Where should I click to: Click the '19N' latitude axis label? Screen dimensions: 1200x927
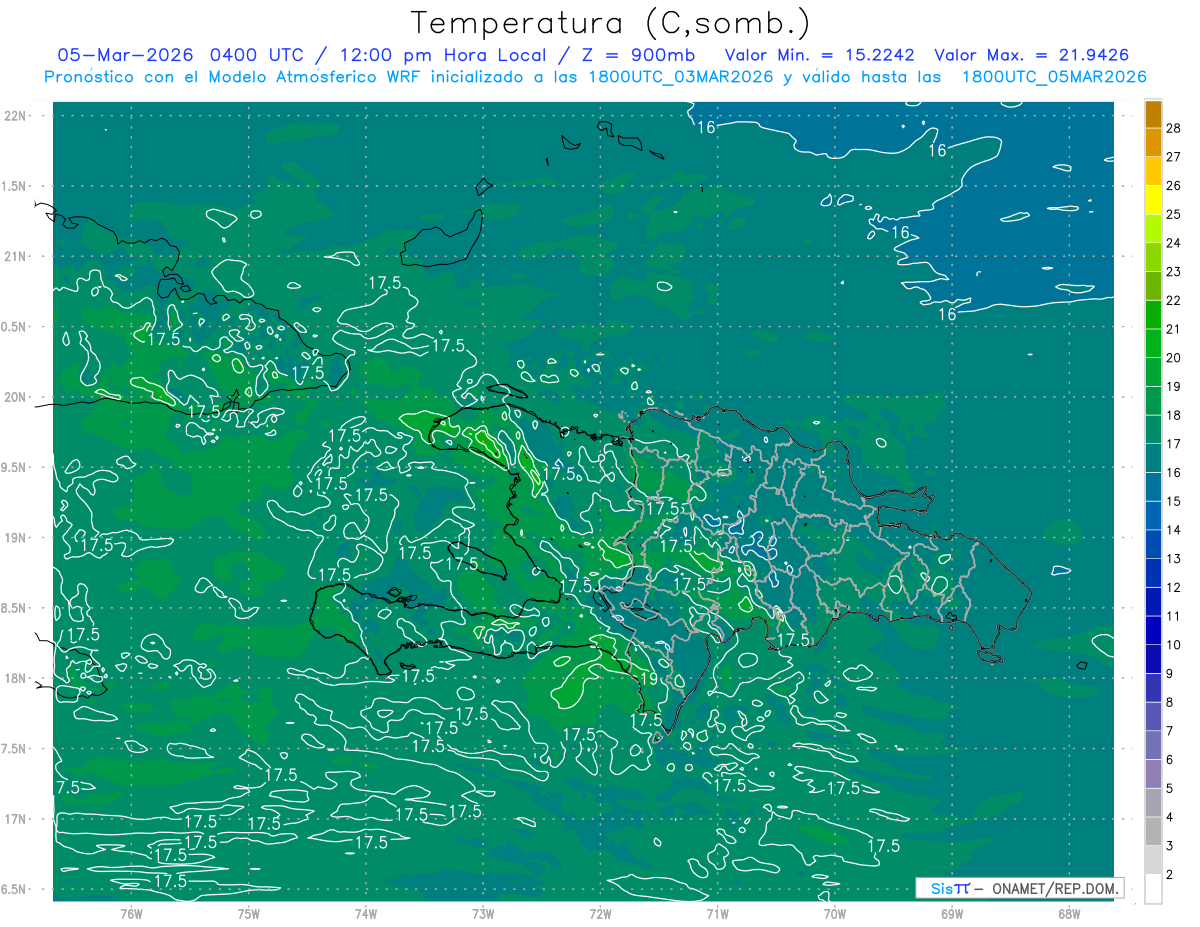[x=16, y=537]
